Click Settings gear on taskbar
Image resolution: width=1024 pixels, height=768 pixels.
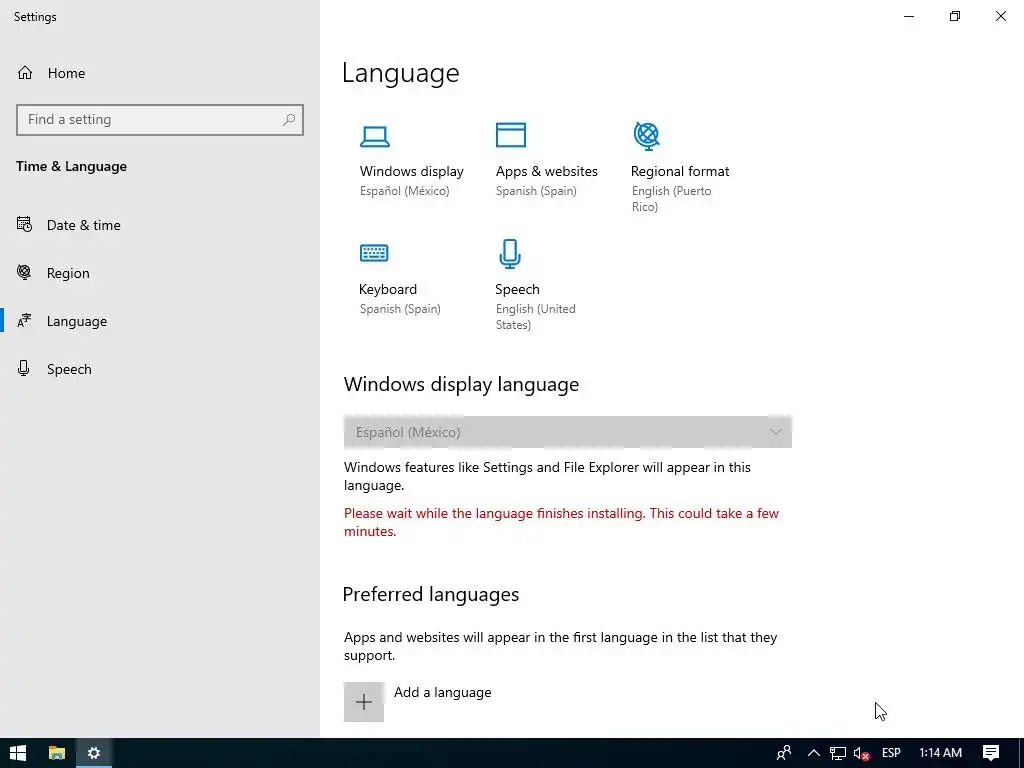[x=94, y=753]
